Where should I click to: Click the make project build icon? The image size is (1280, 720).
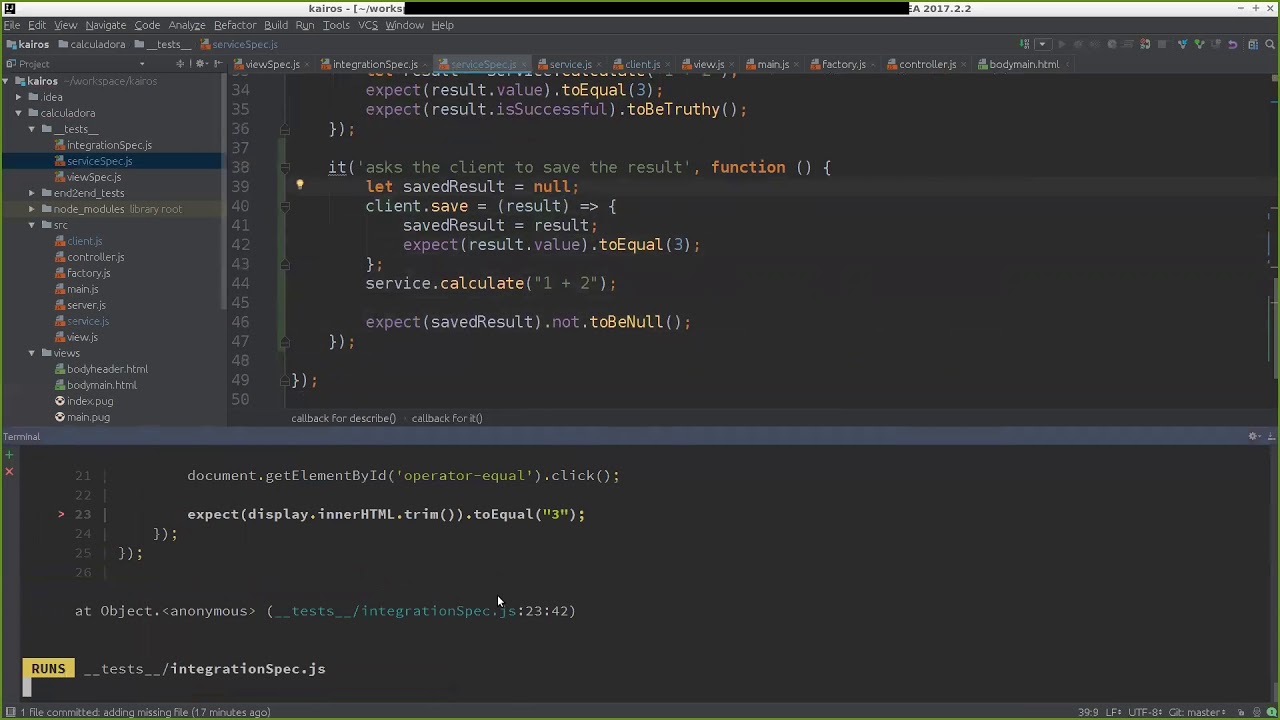click(1025, 44)
